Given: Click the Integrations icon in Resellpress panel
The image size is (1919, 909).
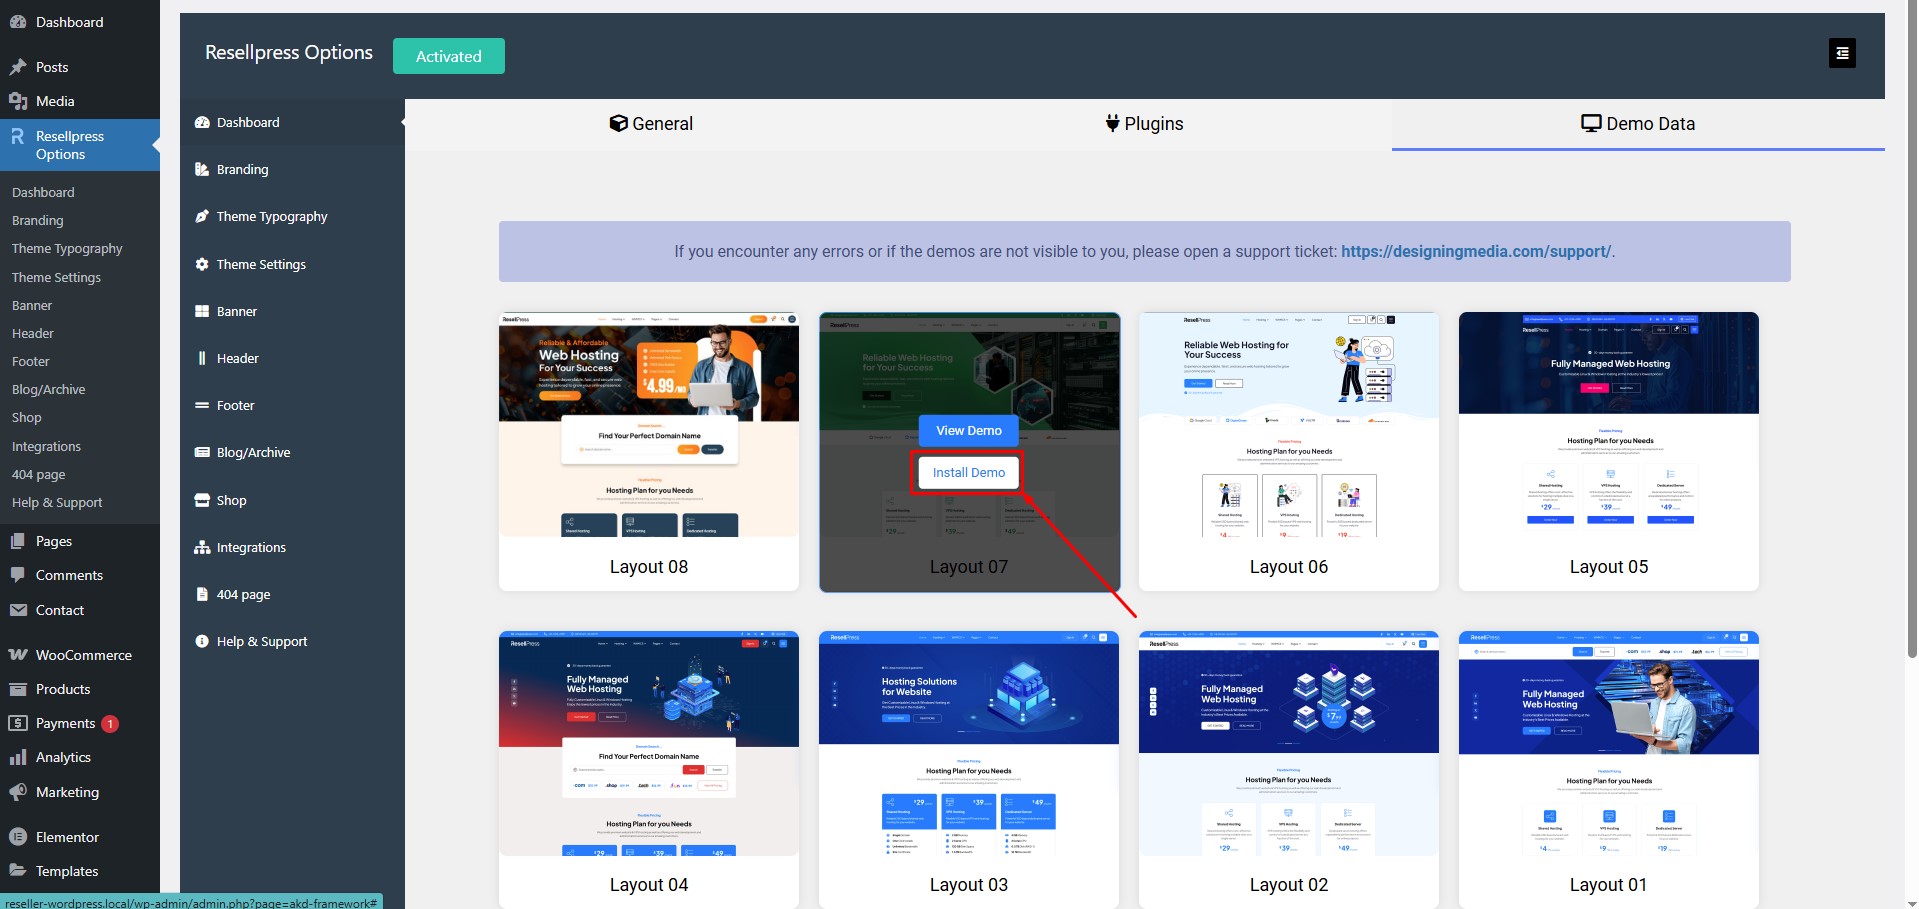Looking at the screenshot, I should pyautogui.click(x=203, y=547).
